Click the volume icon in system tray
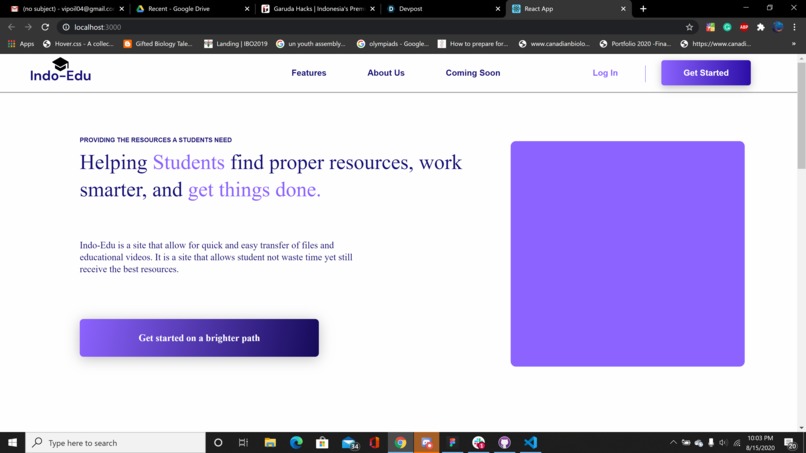806x453 pixels. 723,443
